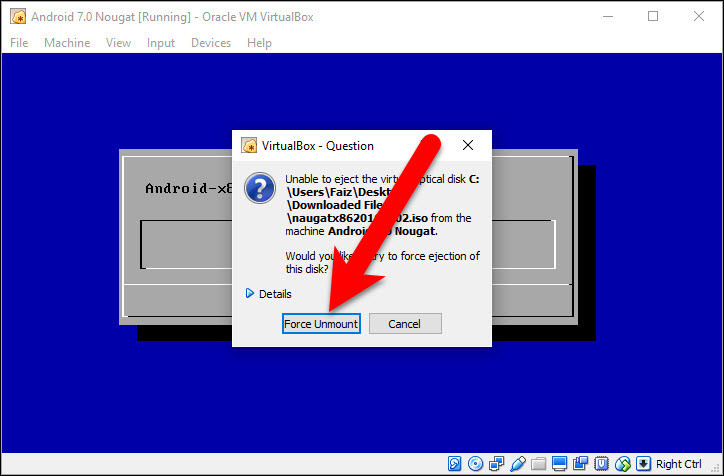Viewport: 724px width, 476px height.
Task: Click the video capture status icon
Action: coord(580,464)
